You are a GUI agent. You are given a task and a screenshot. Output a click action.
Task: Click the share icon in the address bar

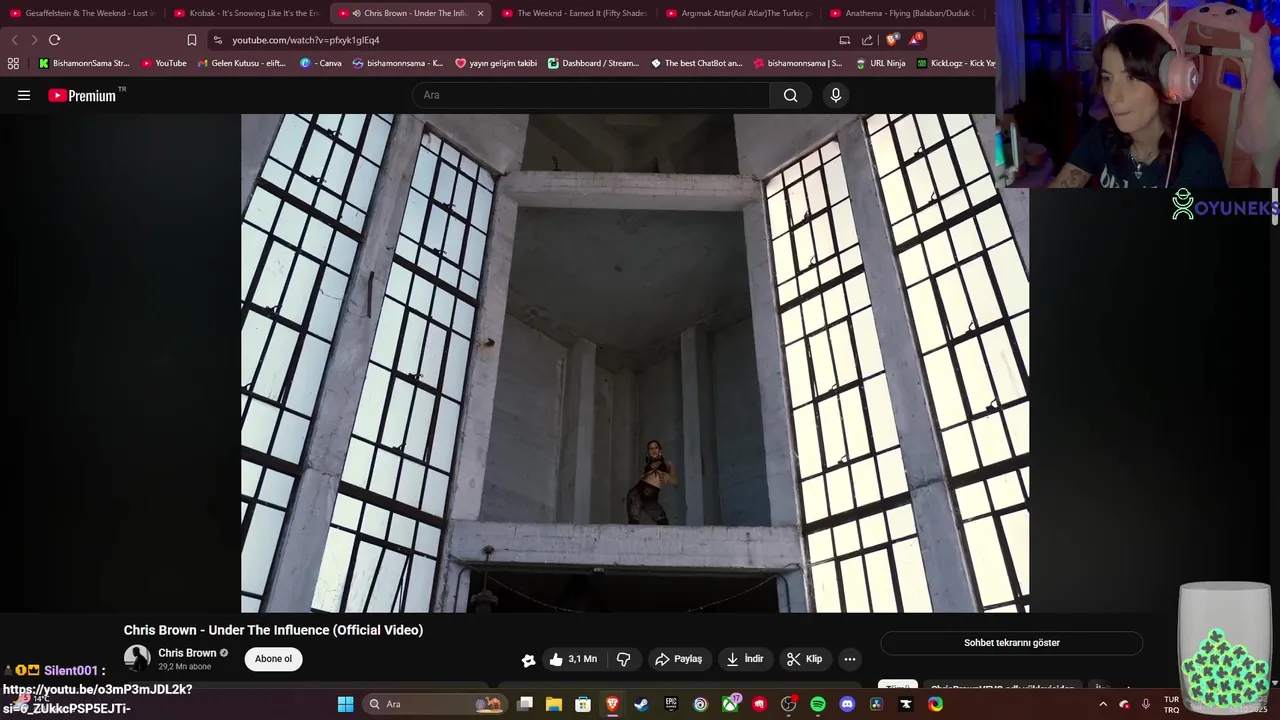point(867,40)
